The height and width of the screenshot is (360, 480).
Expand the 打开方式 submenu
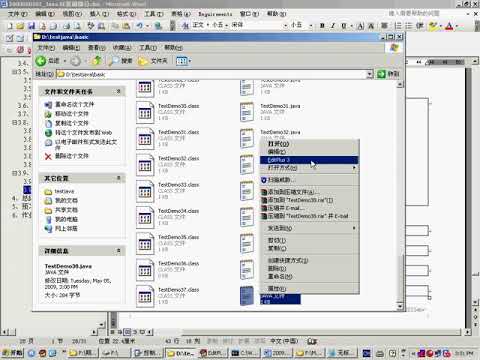coord(309,168)
